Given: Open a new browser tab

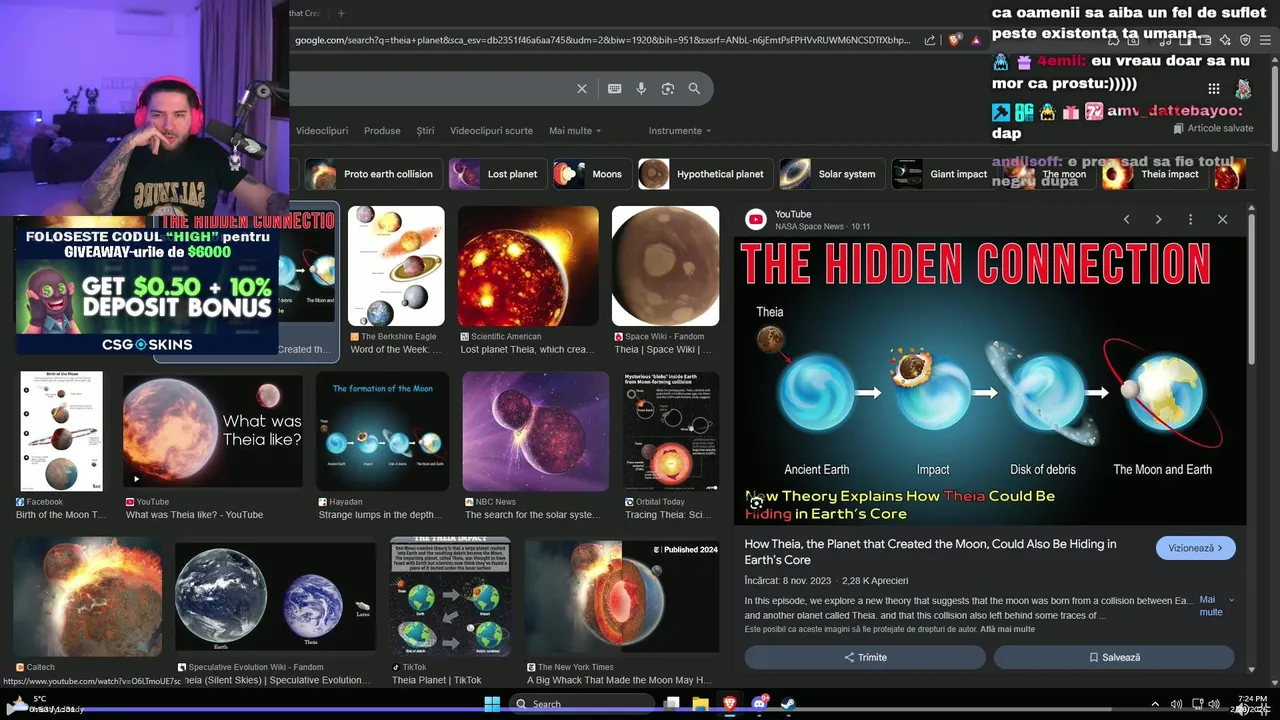Looking at the screenshot, I should [341, 13].
